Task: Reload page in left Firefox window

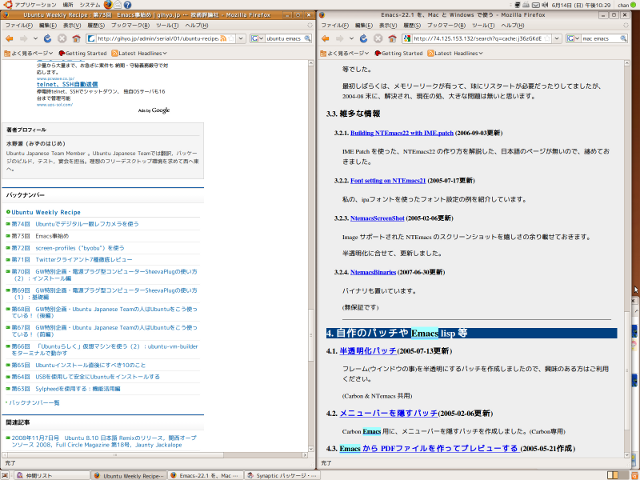Action: [x=48, y=38]
